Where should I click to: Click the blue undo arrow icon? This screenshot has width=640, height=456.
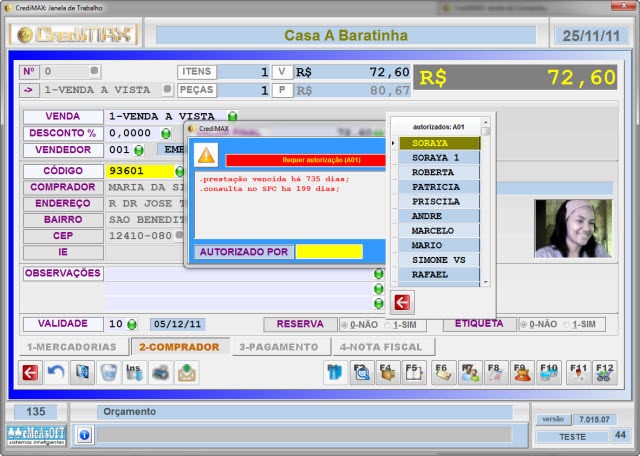pyautogui.click(x=56, y=373)
